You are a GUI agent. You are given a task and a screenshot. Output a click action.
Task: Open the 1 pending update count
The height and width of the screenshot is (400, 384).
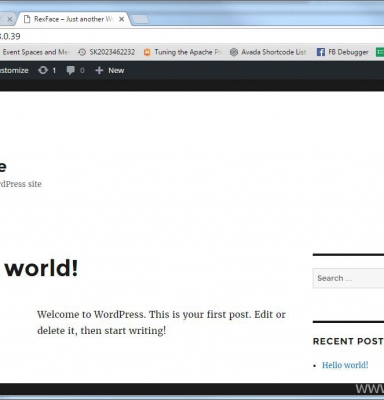point(54,71)
